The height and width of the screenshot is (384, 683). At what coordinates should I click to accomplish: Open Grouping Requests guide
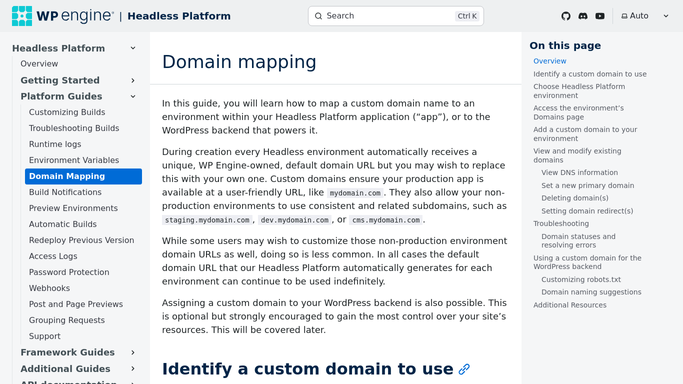point(67,320)
